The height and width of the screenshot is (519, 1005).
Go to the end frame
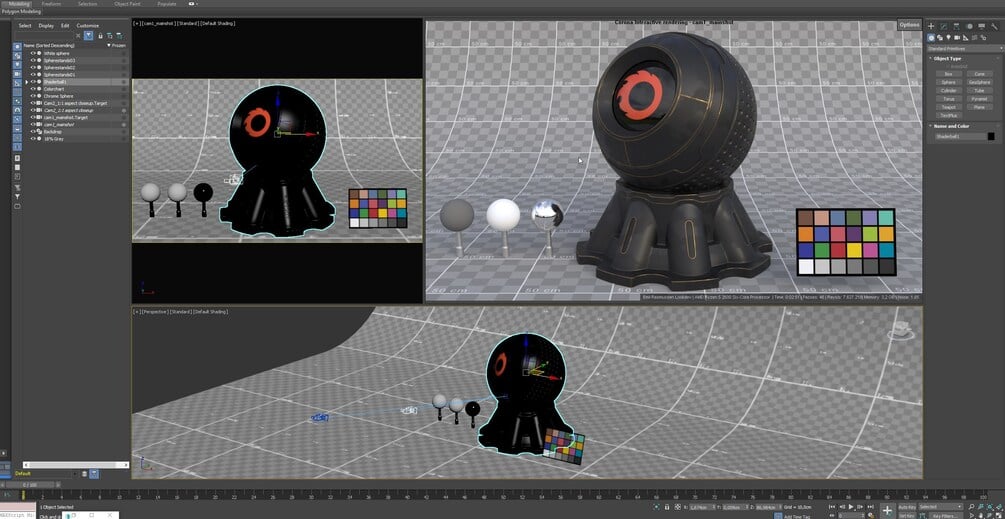(870, 507)
